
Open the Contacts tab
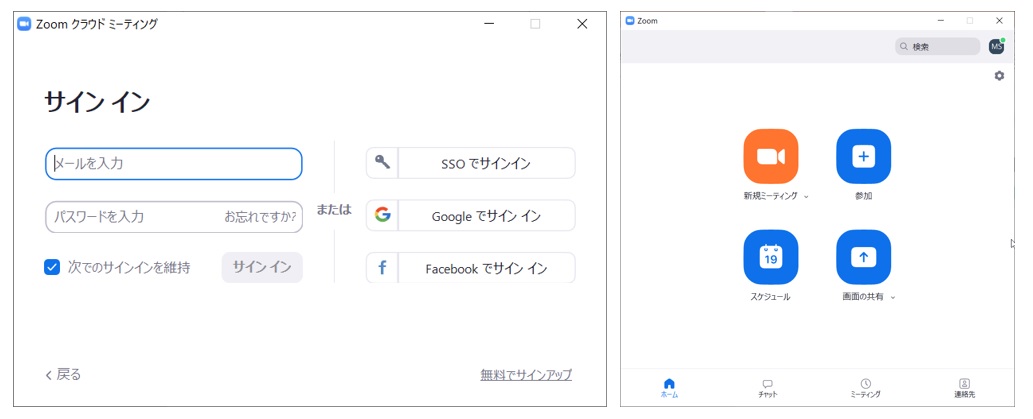pos(964,388)
